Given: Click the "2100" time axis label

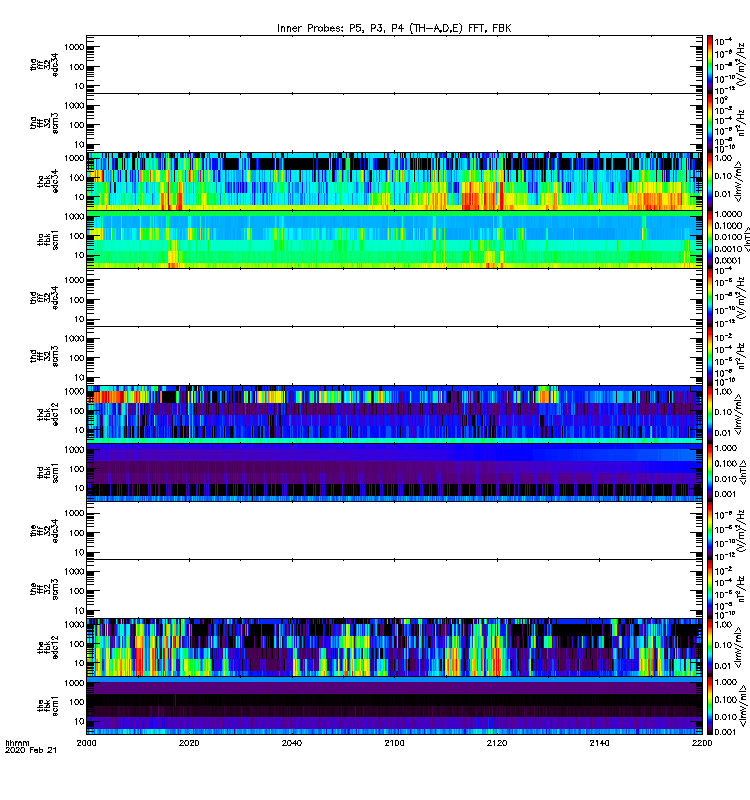Looking at the screenshot, I should click(394, 743).
